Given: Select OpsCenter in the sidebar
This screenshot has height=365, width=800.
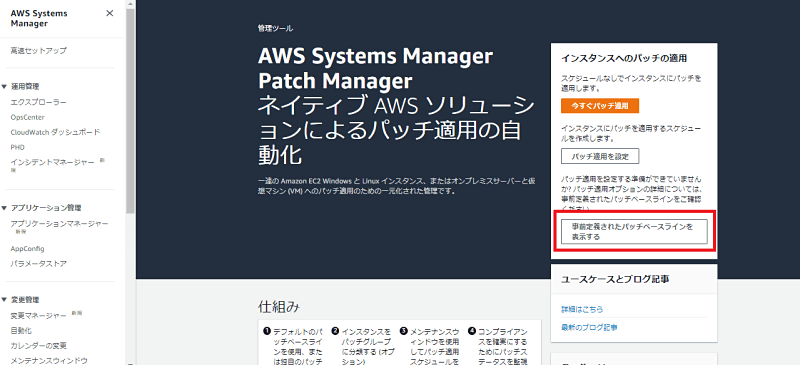Looking at the screenshot, I should pyautogui.click(x=28, y=117).
